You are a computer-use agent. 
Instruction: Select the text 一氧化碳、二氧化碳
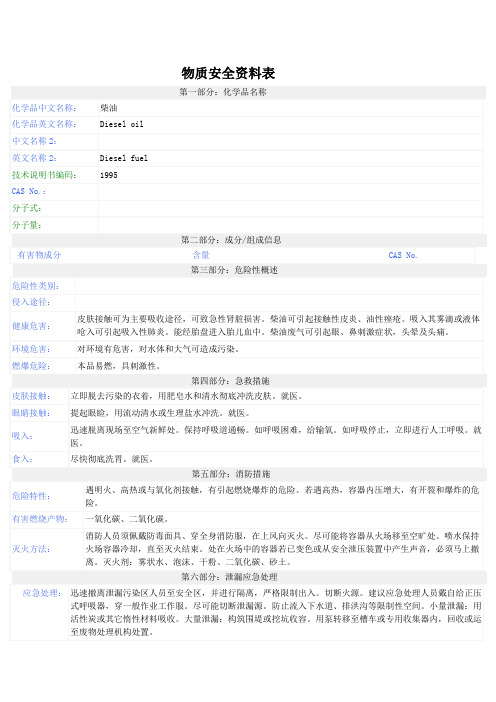(x=127, y=519)
